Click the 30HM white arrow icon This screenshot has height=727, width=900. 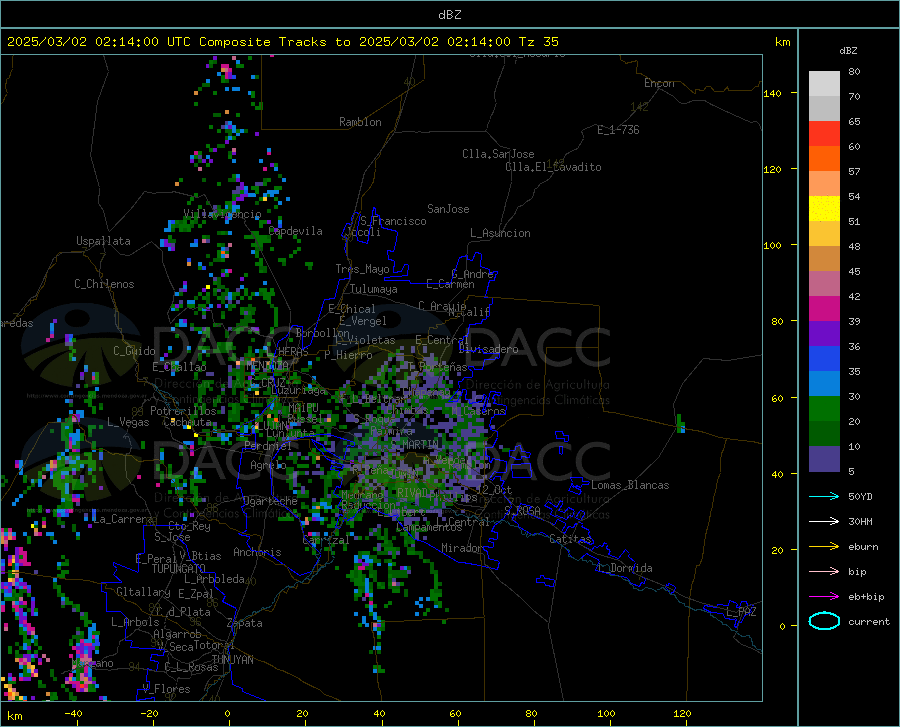tap(824, 521)
